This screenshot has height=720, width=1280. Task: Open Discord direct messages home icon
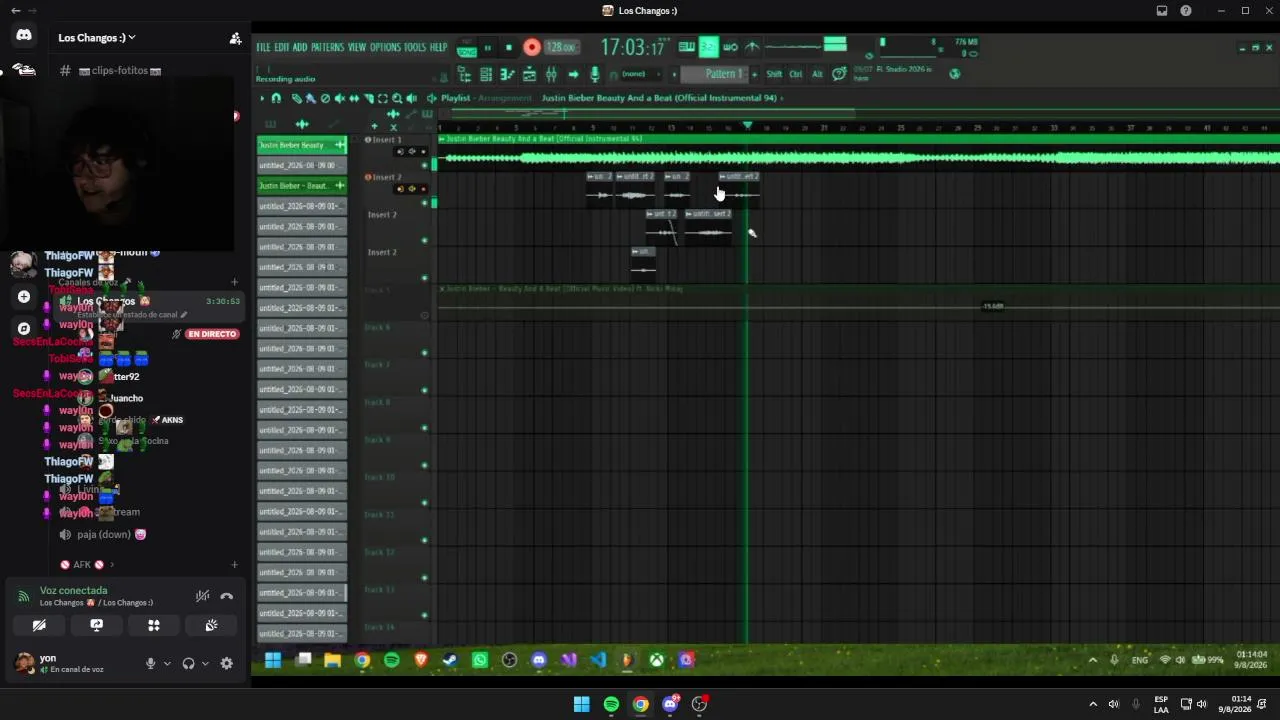coord(24,36)
